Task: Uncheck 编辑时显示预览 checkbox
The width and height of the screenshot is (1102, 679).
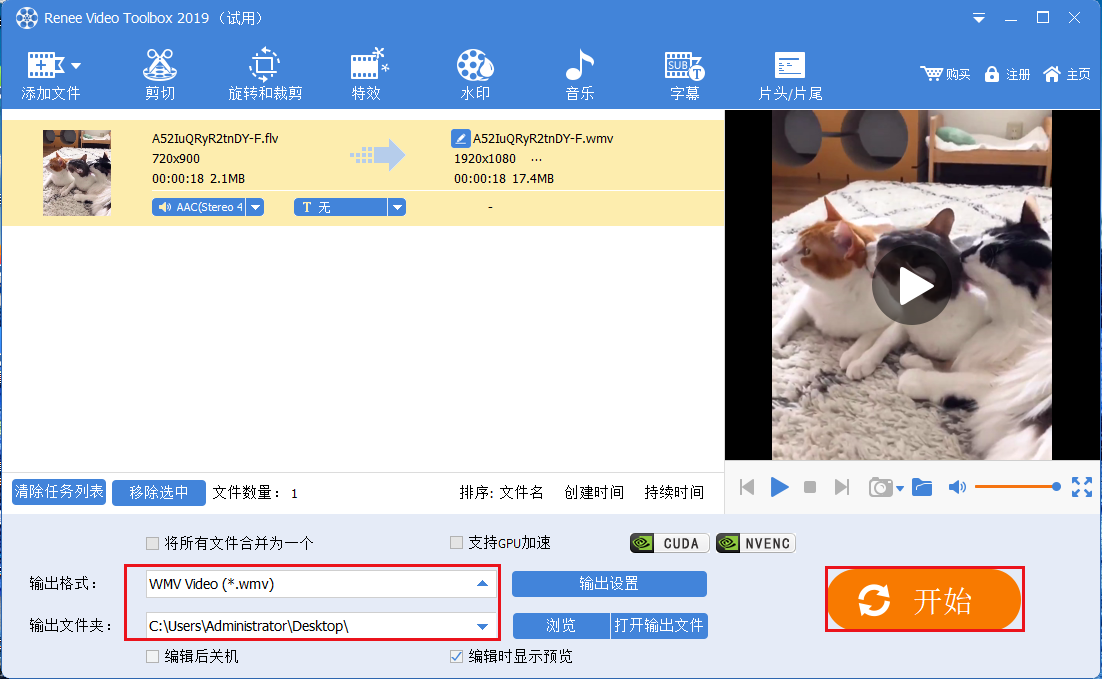Action: (x=457, y=657)
